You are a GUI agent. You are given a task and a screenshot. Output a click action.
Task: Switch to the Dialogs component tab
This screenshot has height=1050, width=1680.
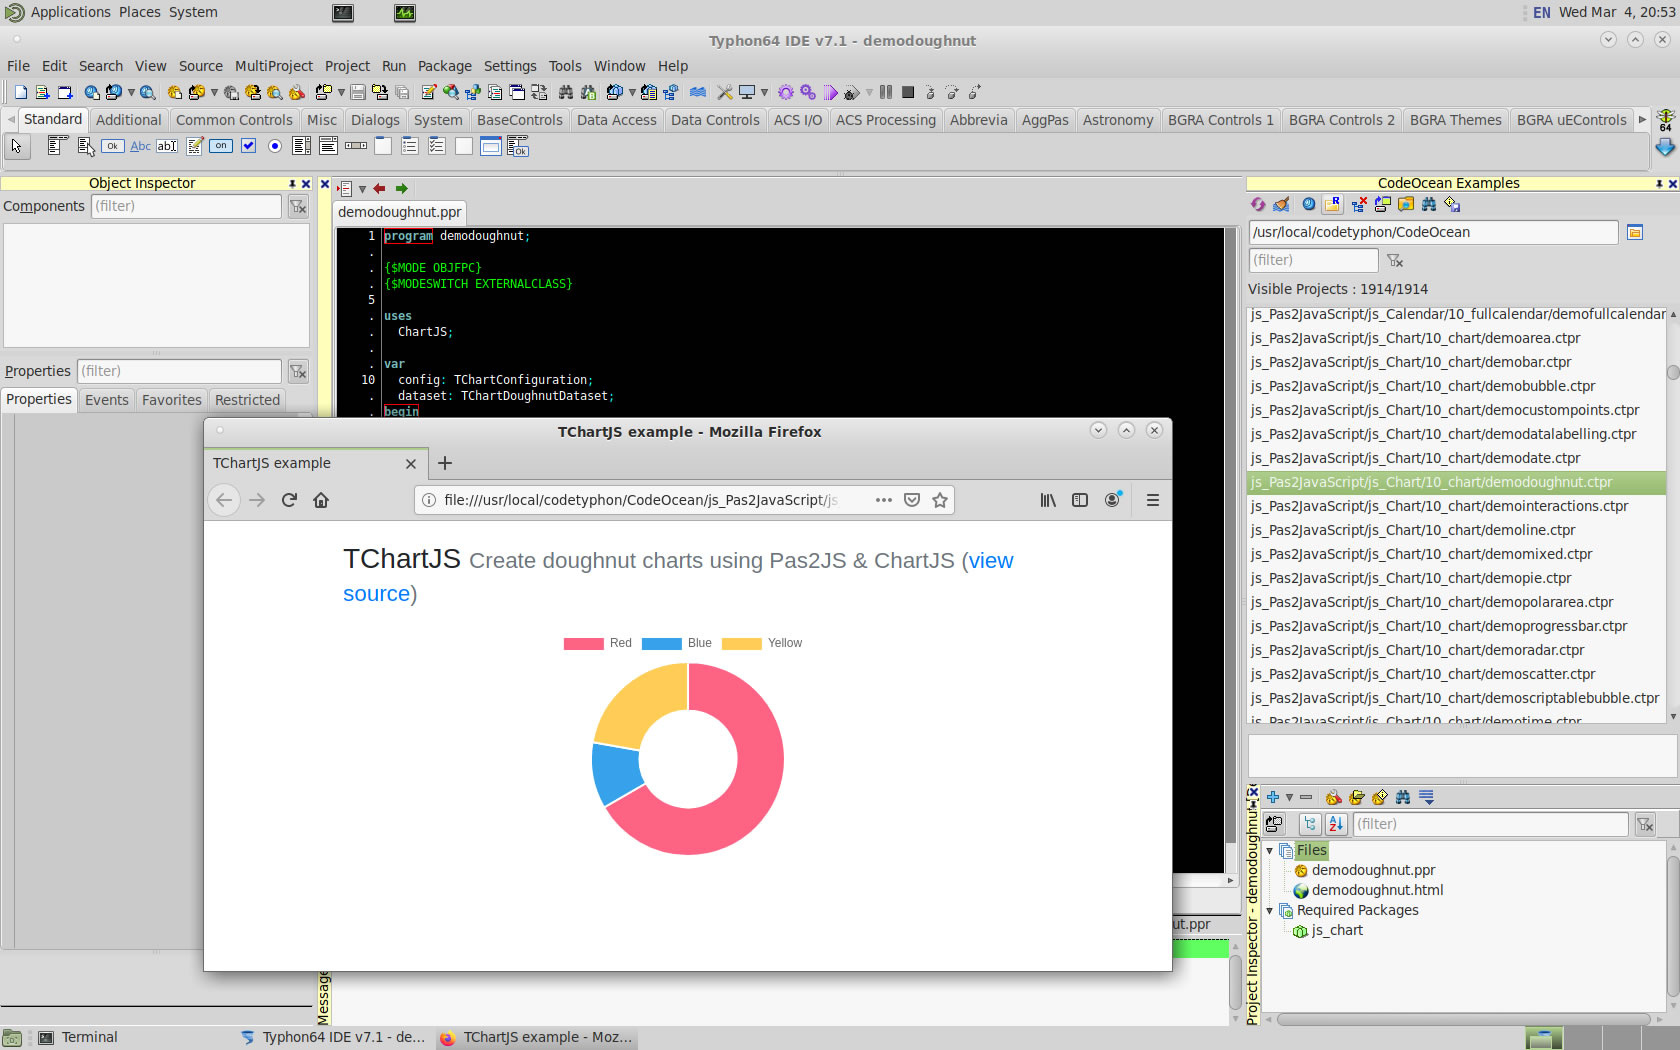coord(375,120)
